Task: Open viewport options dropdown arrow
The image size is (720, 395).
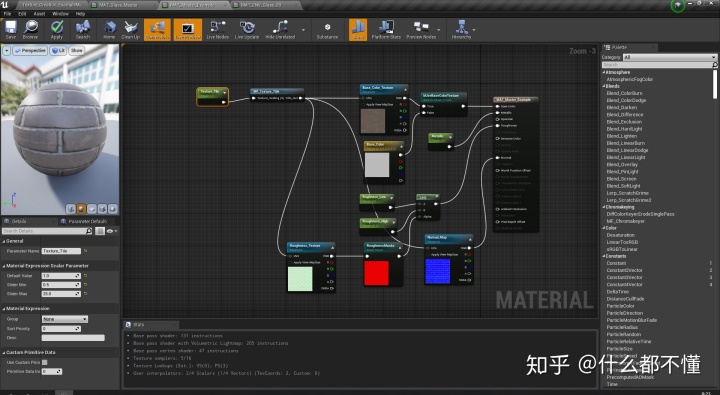Action: point(6,51)
